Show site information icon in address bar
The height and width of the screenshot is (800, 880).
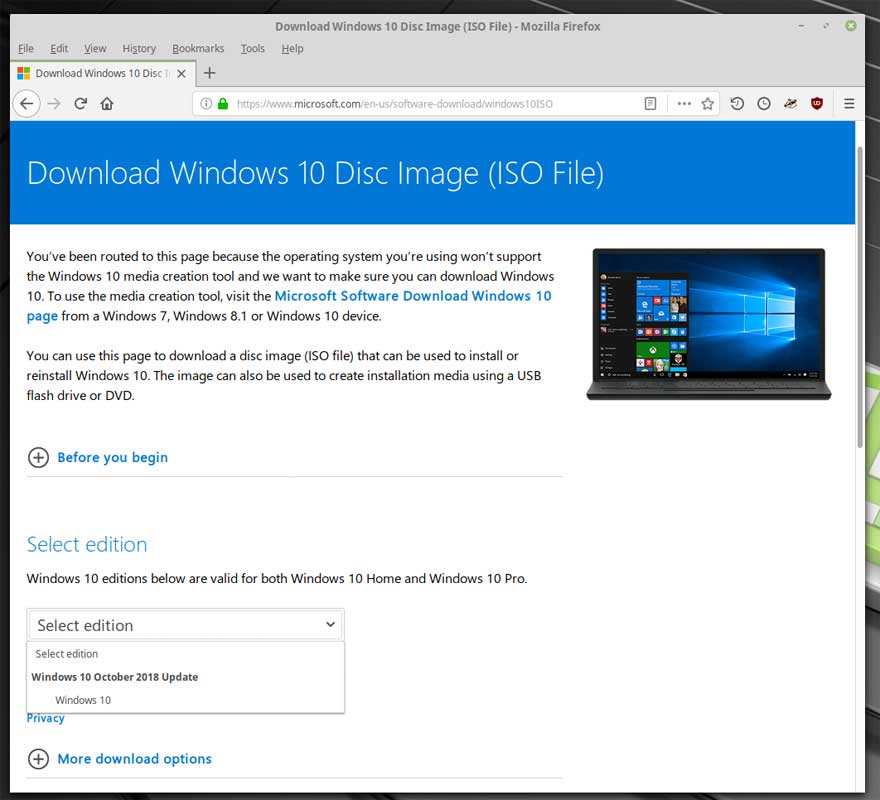206,103
